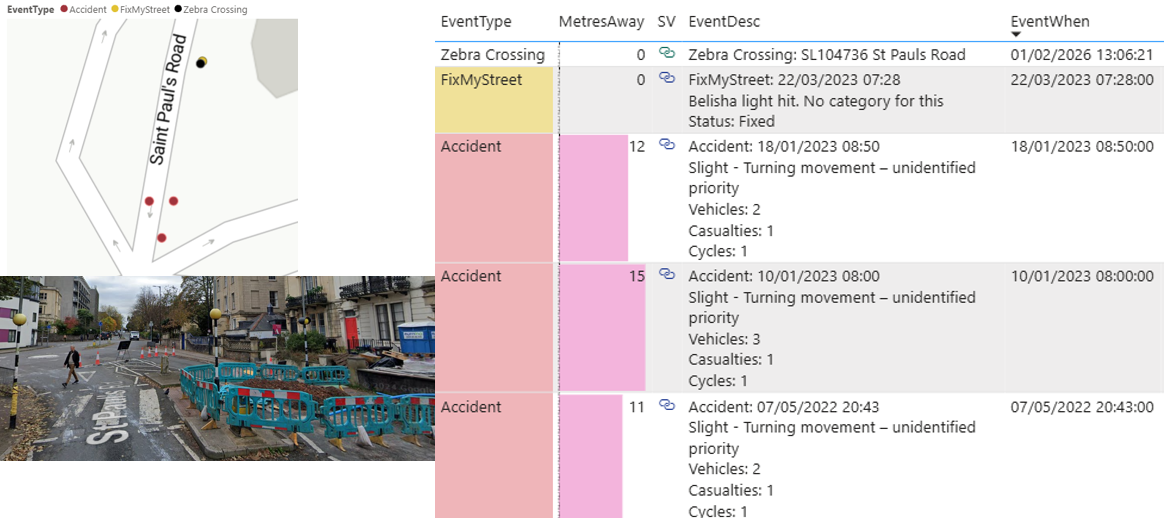Click link icon for 18/01/2023 accident
1170x518 pixels.
pos(666,146)
